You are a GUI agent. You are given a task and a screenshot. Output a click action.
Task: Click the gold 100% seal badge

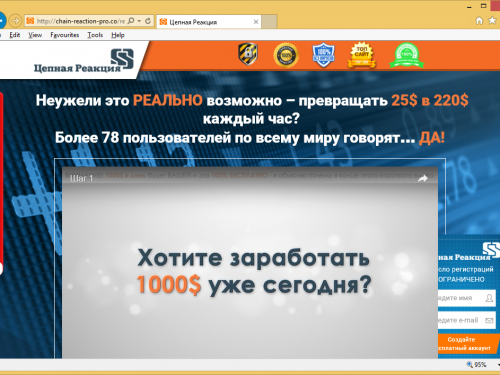point(286,55)
